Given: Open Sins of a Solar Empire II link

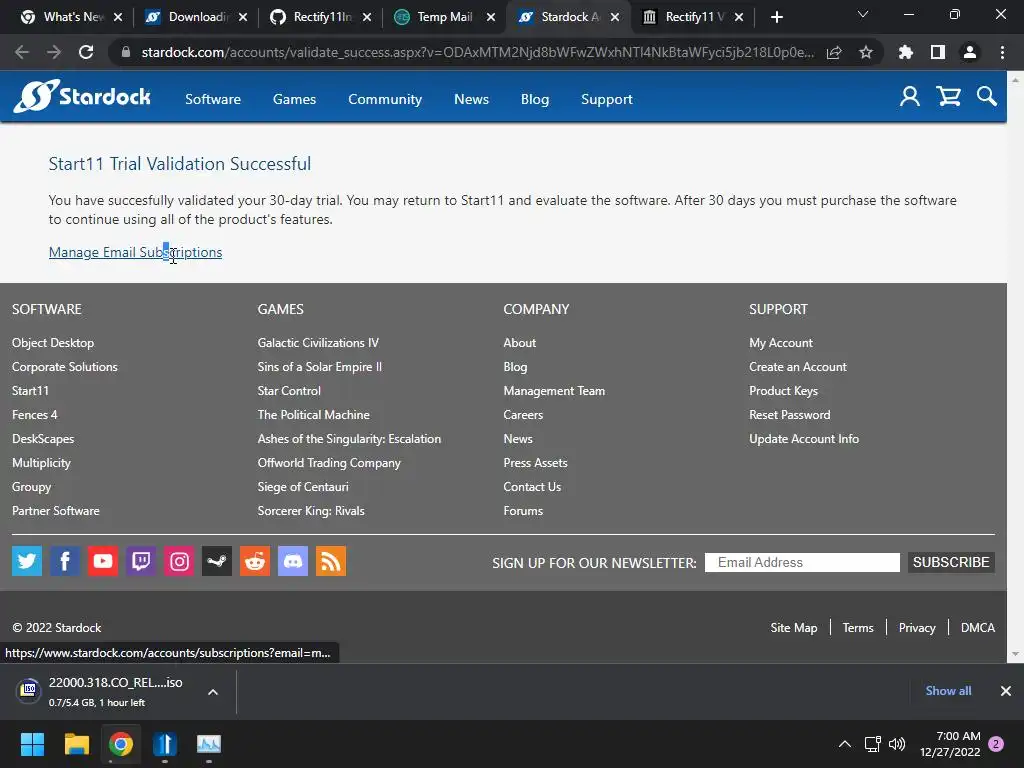Looking at the screenshot, I should [x=319, y=367].
